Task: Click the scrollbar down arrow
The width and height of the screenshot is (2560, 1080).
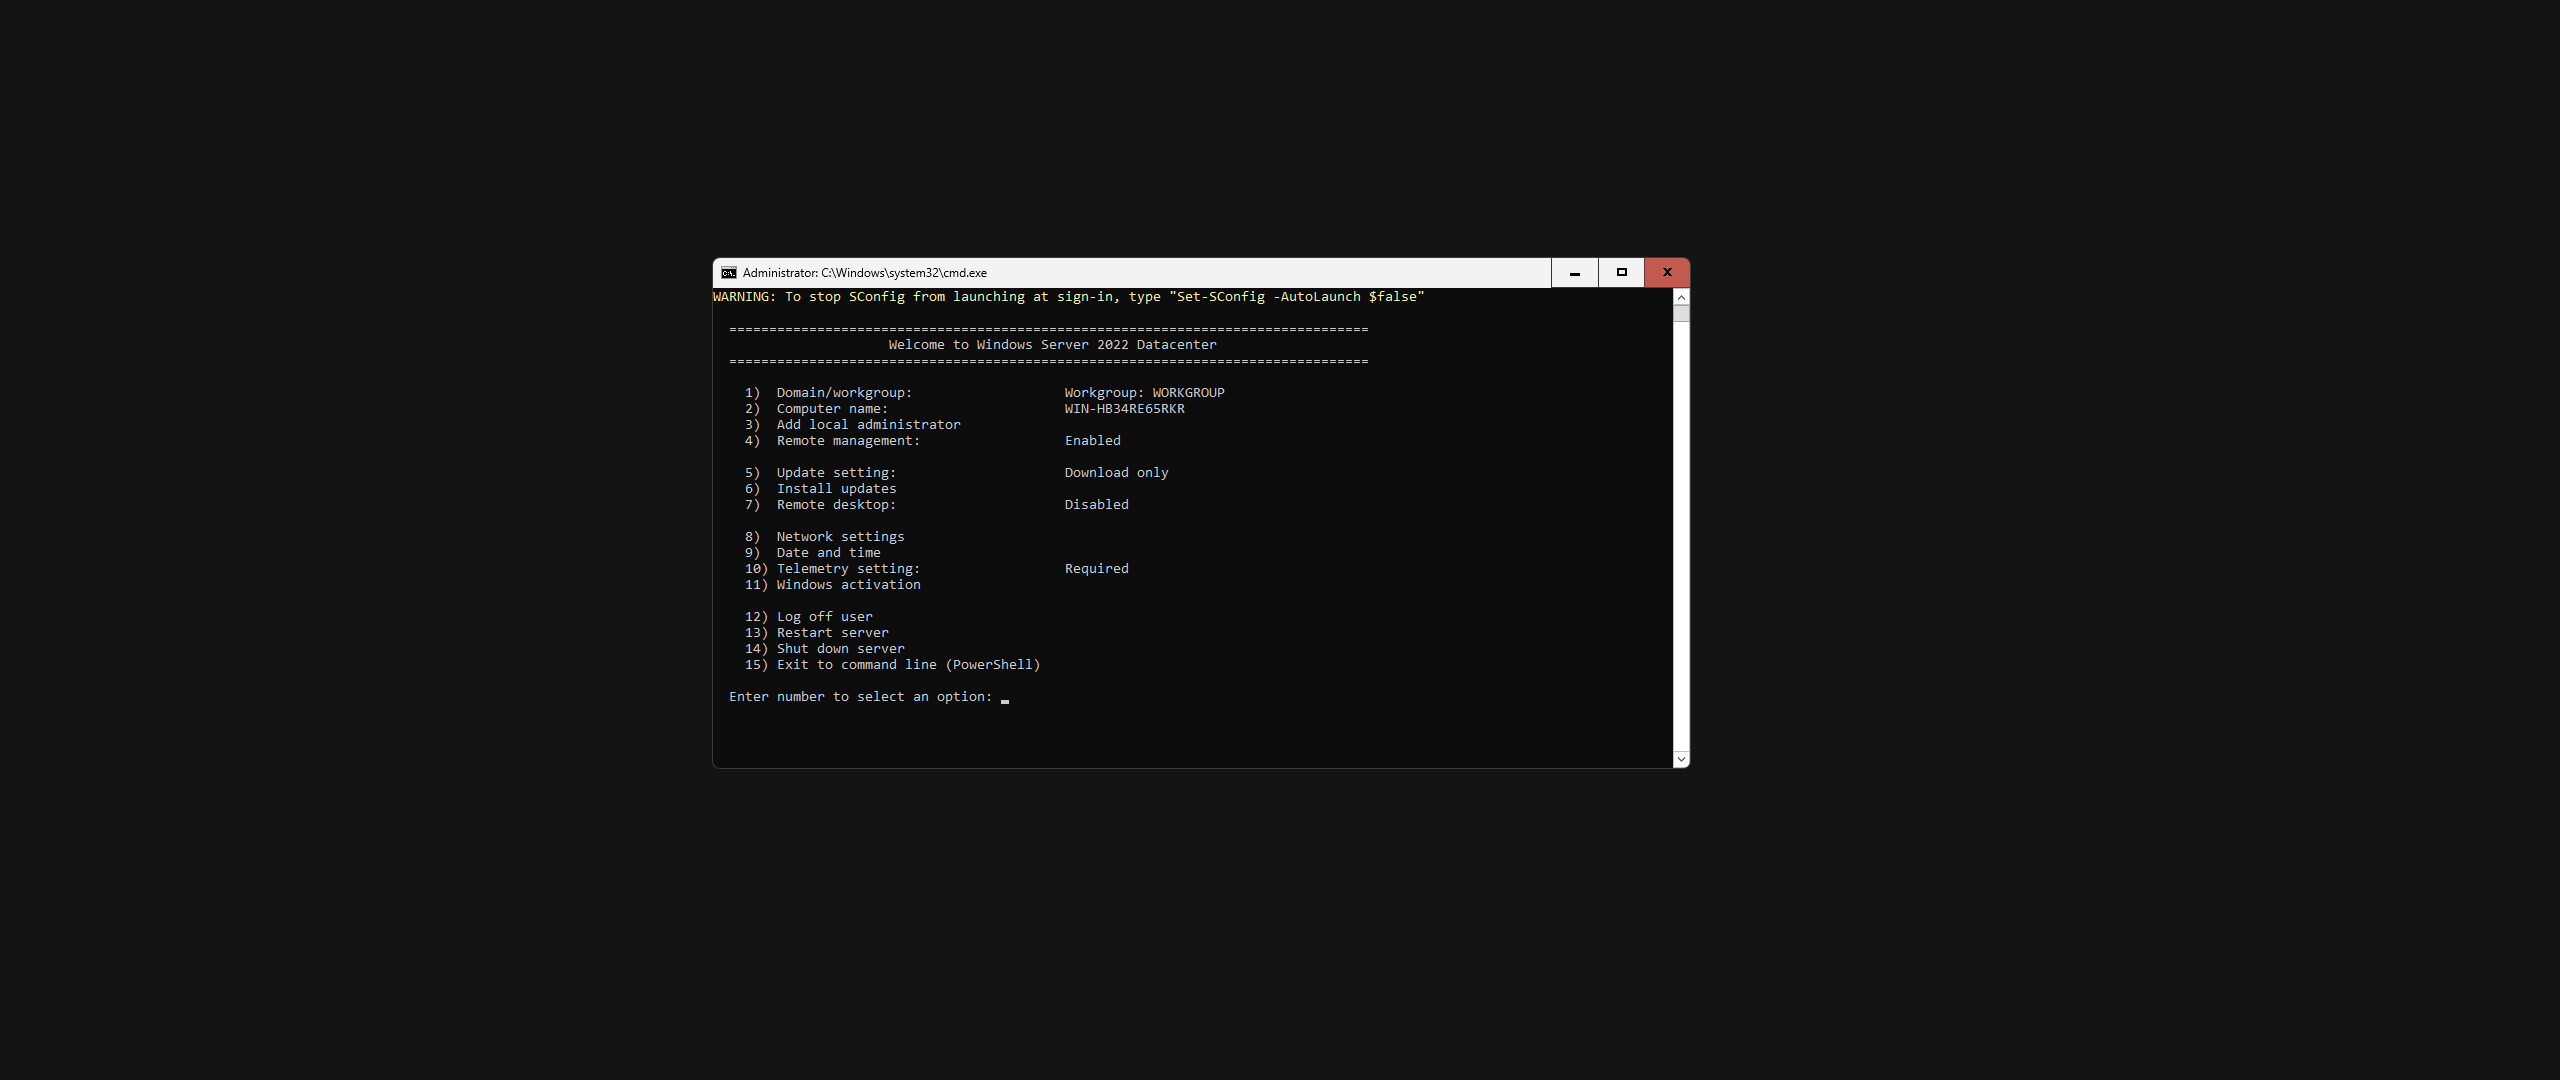Action: click(1681, 760)
